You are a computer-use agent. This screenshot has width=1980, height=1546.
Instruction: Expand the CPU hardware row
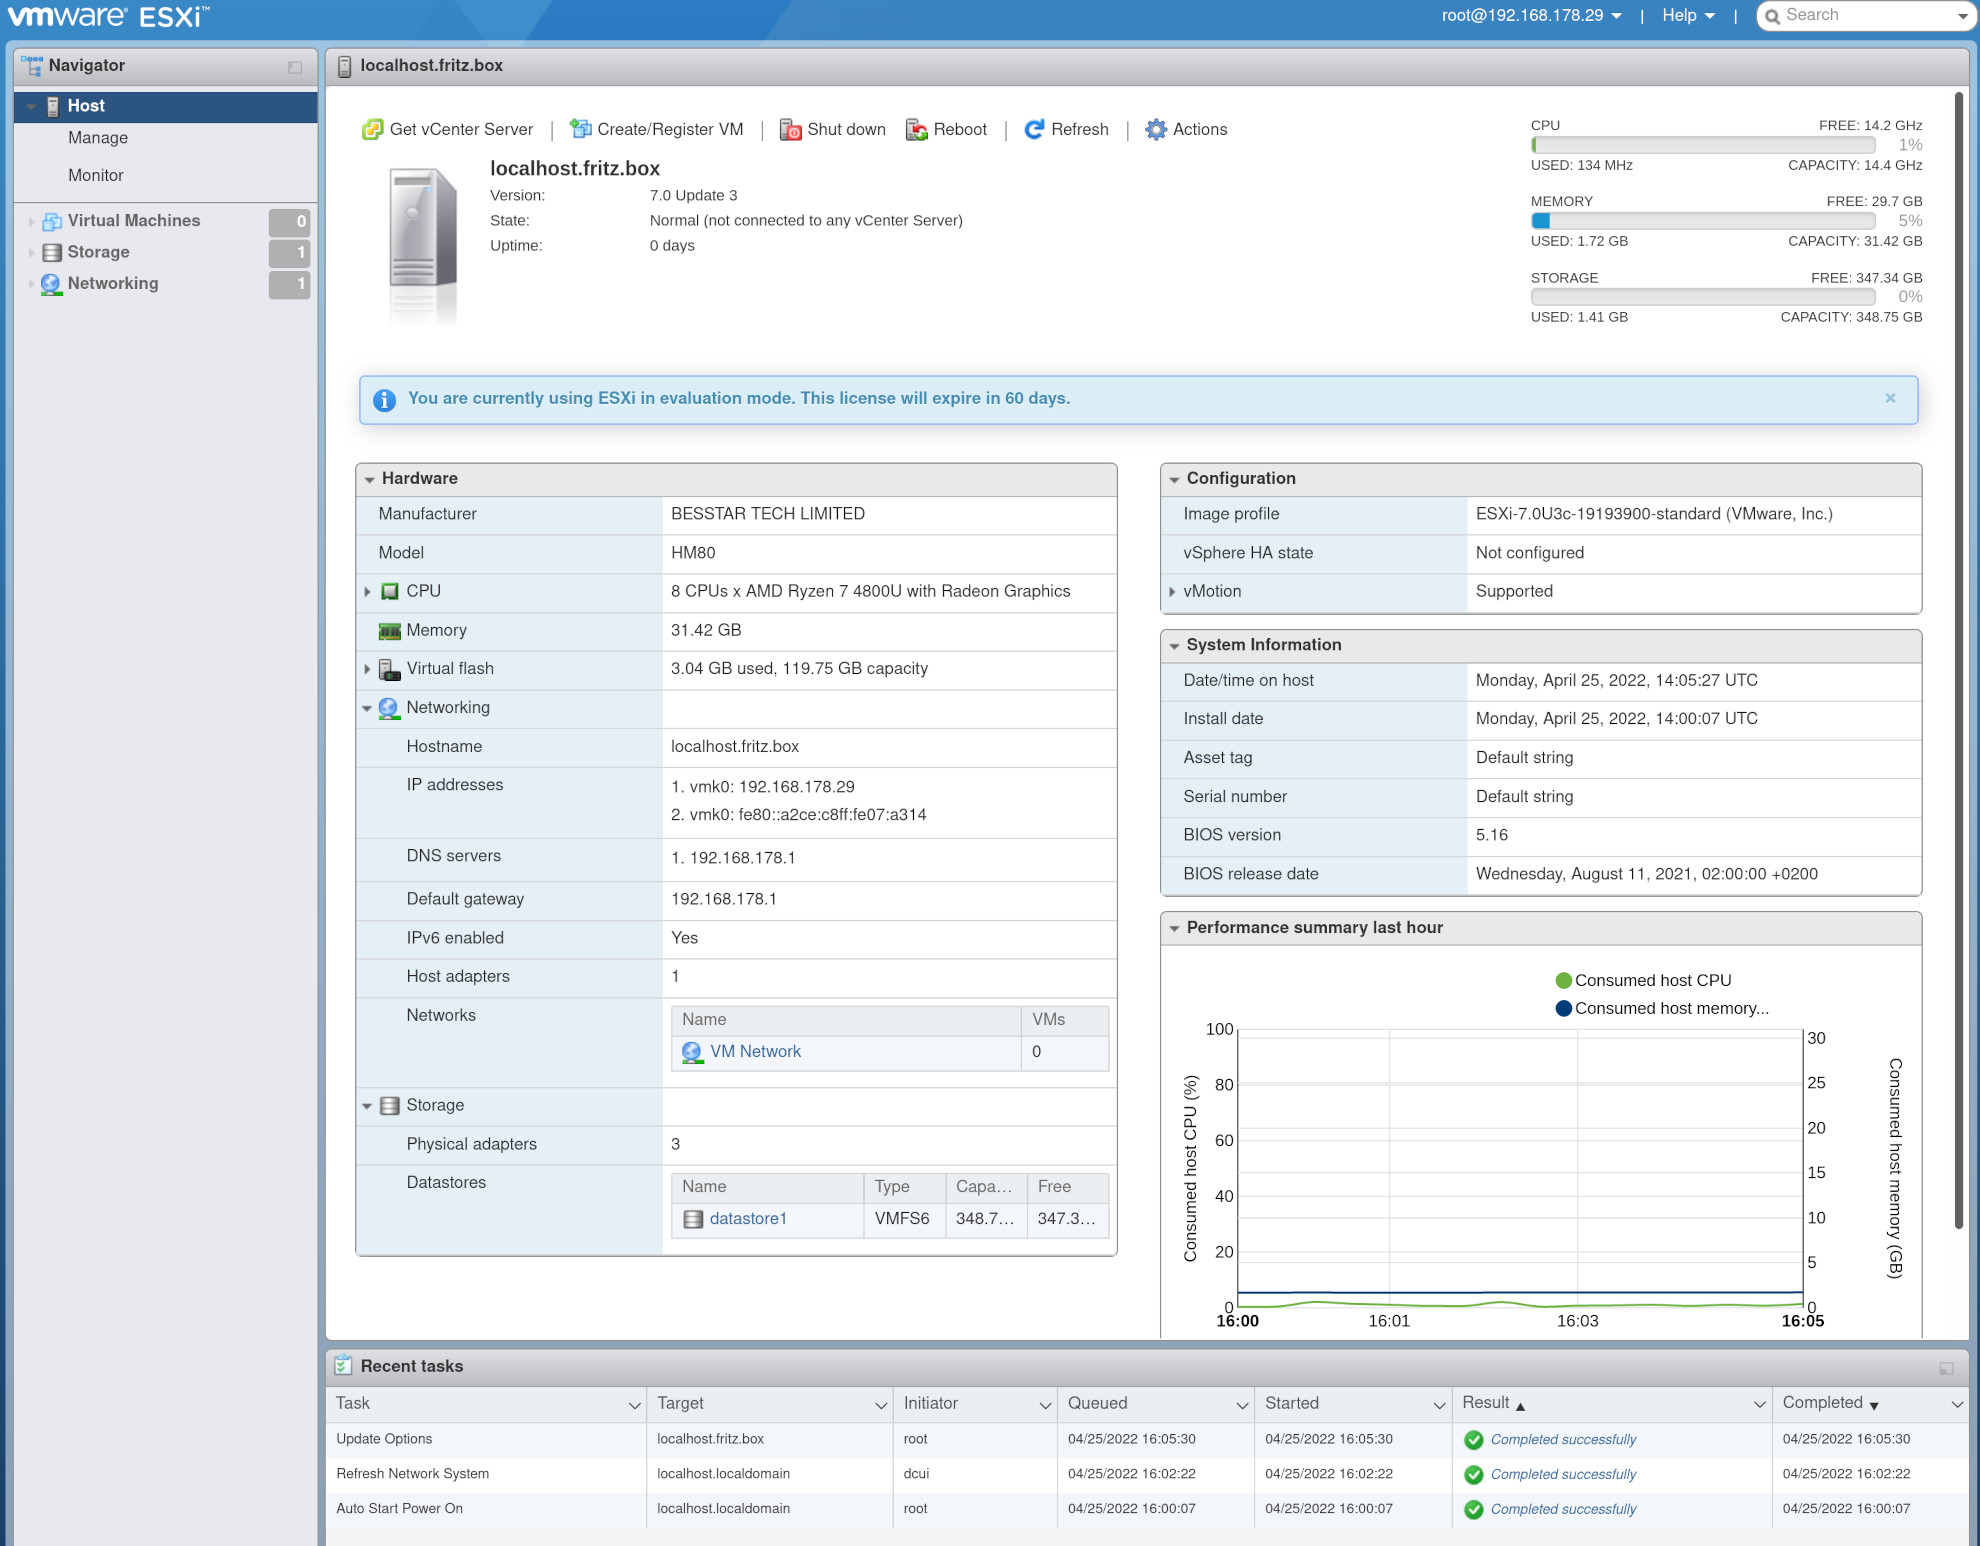click(x=367, y=592)
